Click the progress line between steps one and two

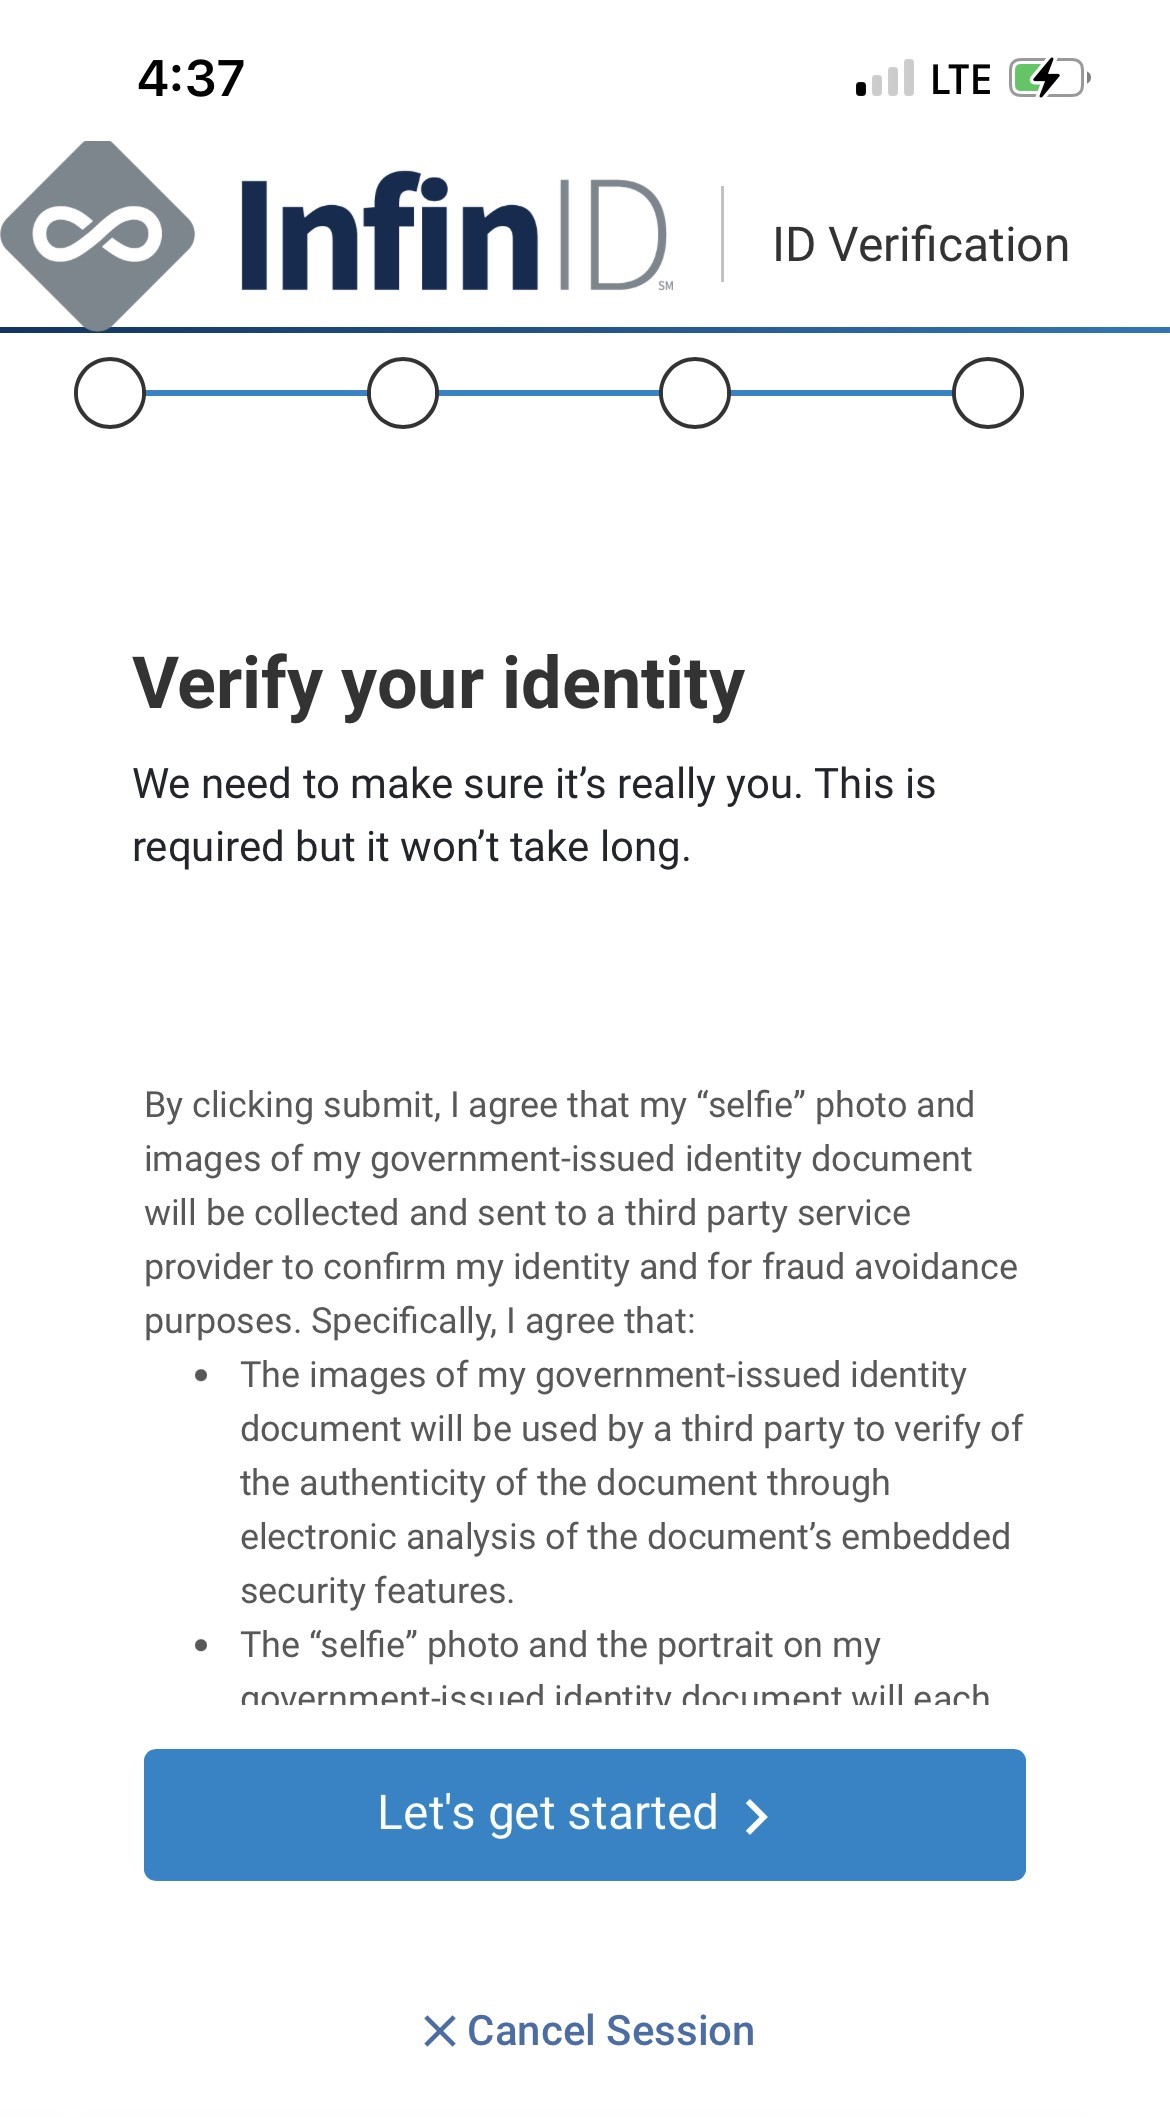[256, 393]
